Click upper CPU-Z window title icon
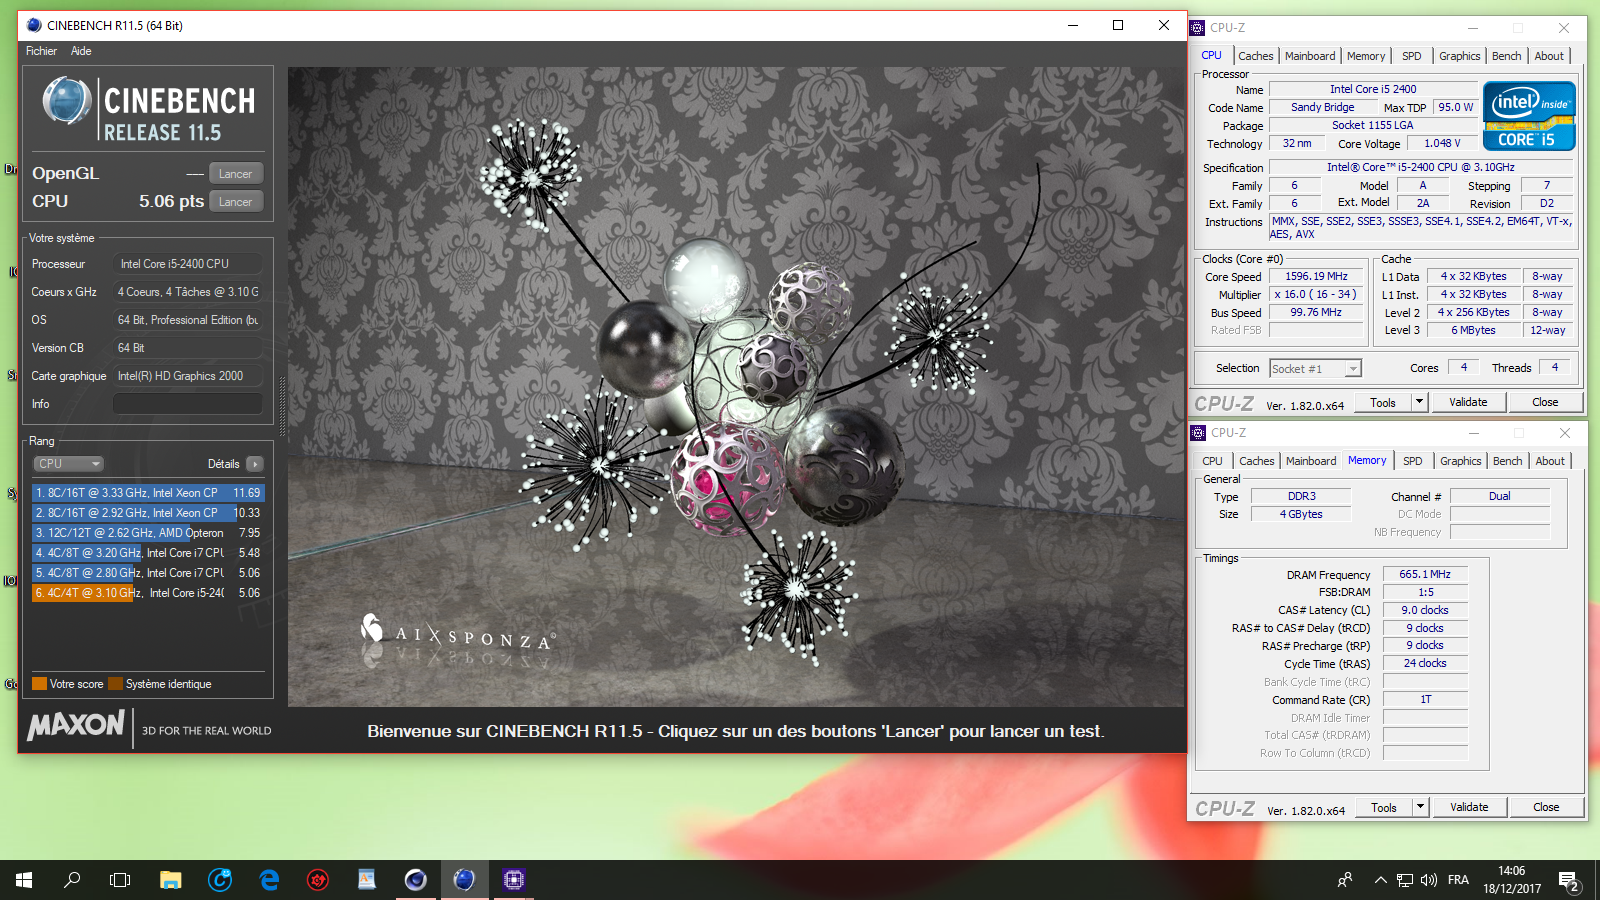Screen dimensions: 1600x900 (x=1198, y=28)
